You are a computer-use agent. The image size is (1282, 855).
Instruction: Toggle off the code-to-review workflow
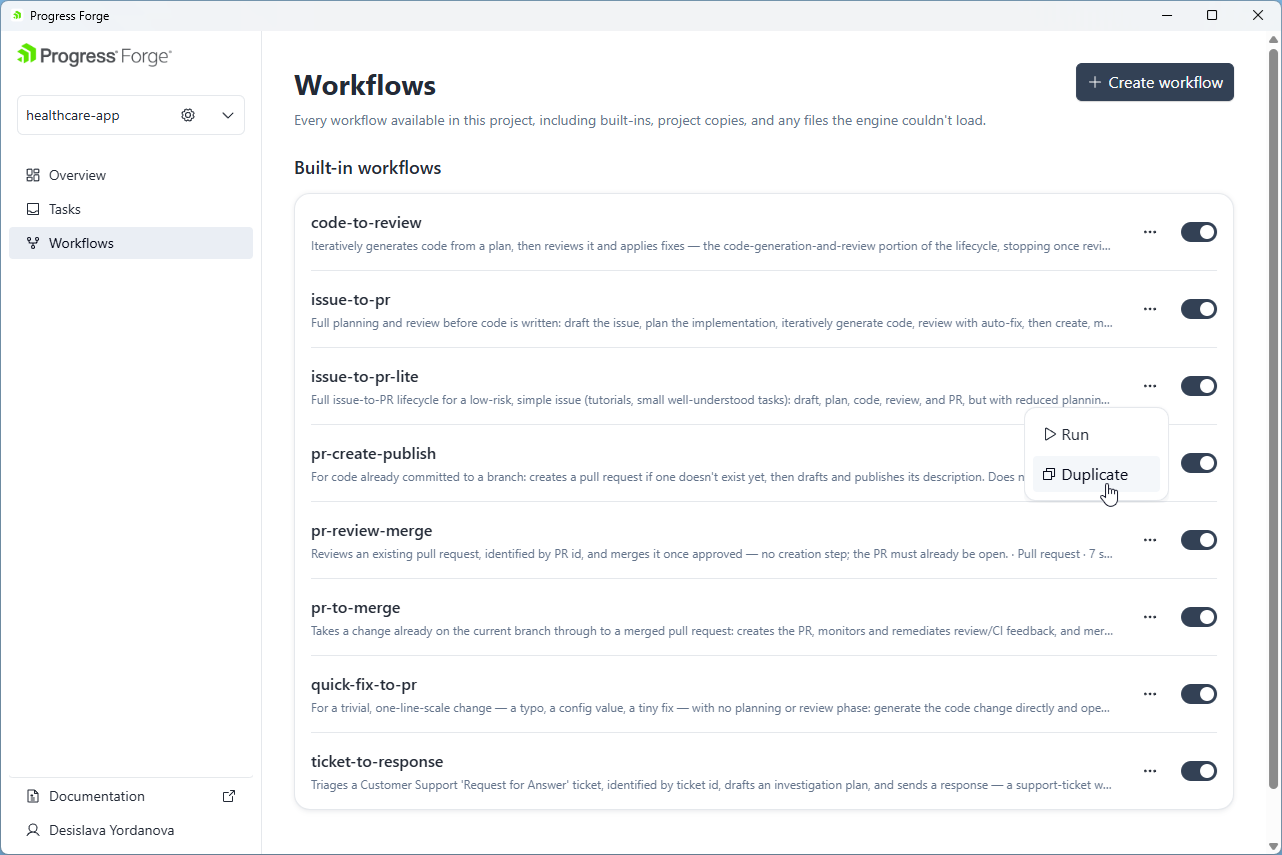[1199, 232]
